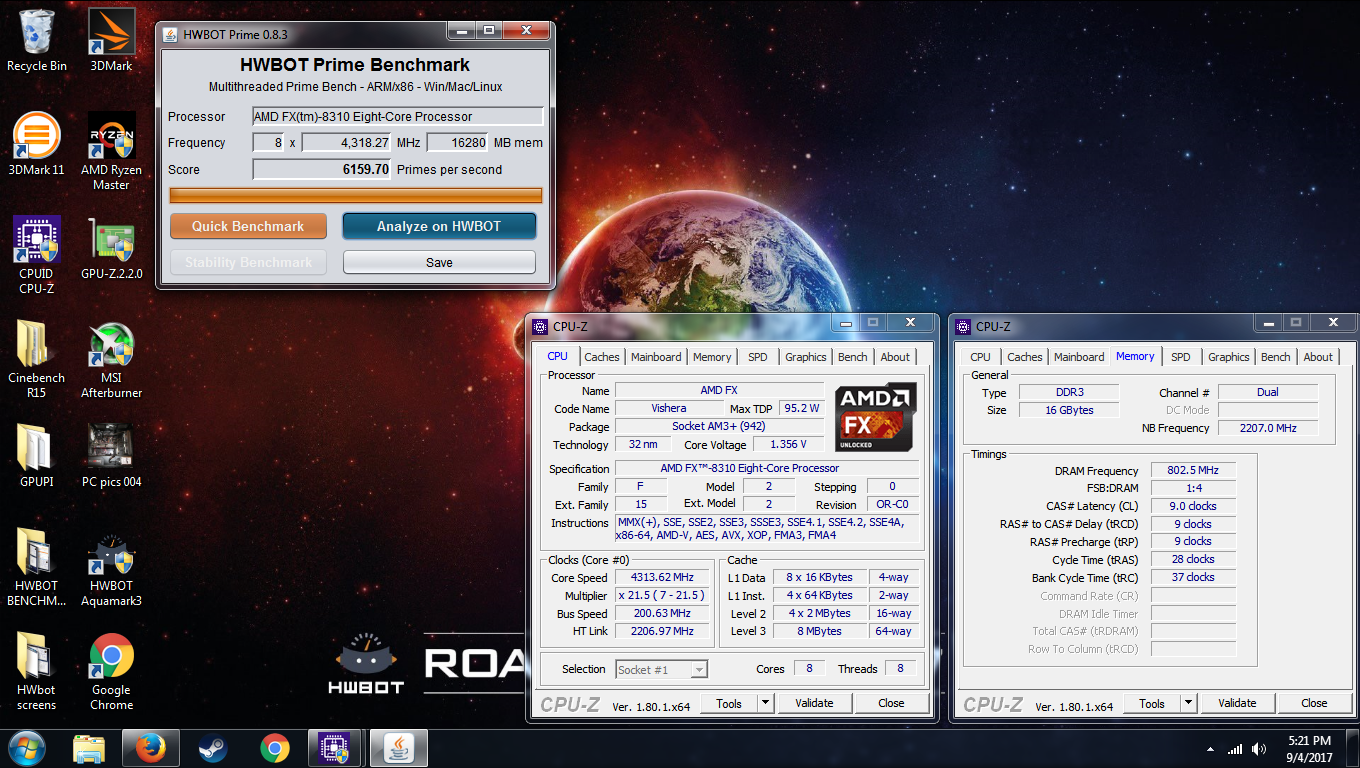The height and width of the screenshot is (768, 1360).
Task: Open Steam from the taskbar
Action: point(212,748)
